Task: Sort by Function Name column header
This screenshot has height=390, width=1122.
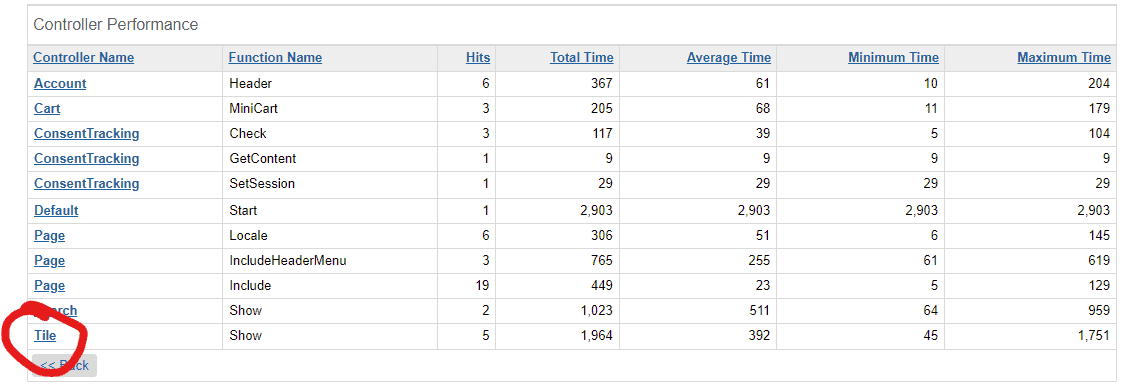Action: (x=275, y=58)
